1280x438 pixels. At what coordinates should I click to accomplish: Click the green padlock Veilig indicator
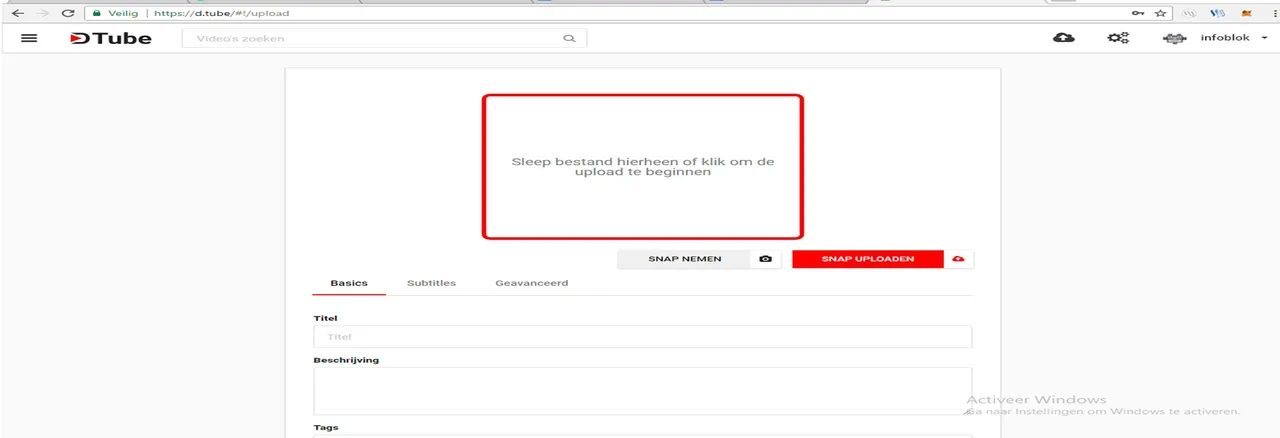(117, 13)
